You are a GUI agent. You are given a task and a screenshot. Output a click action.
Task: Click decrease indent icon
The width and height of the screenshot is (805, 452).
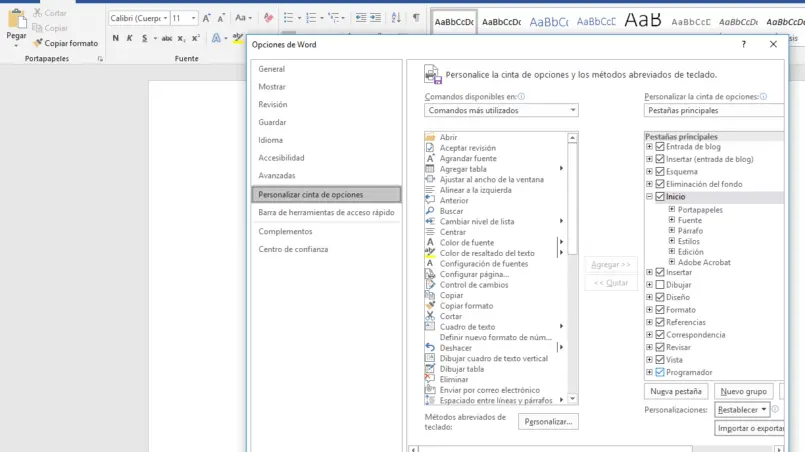361,18
